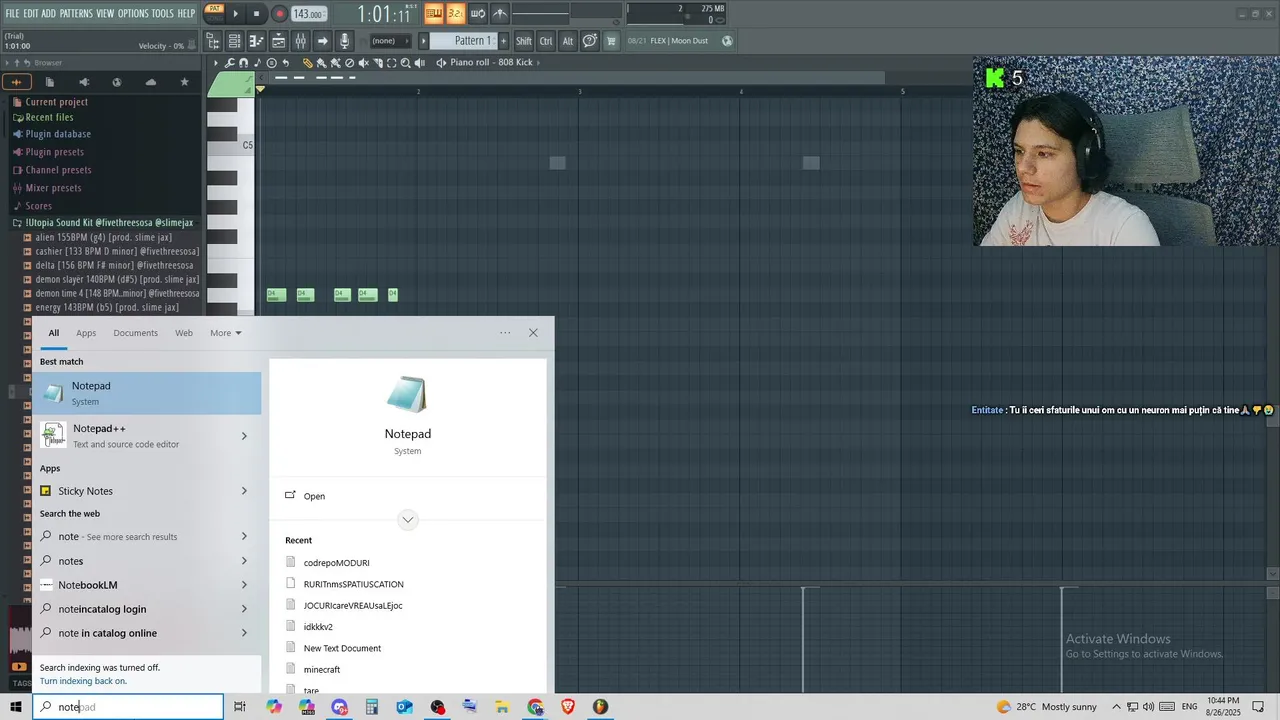Open the TOOLS menu
1280x720 pixels.
click(x=163, y=13)
